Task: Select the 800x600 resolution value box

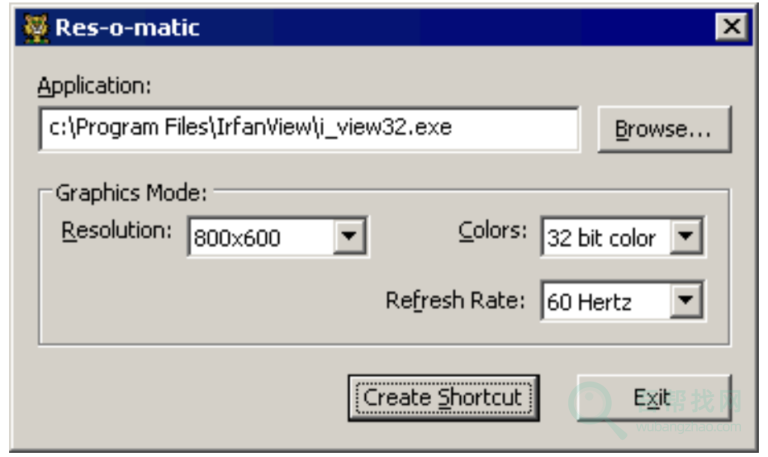Action: pos(260,238)
